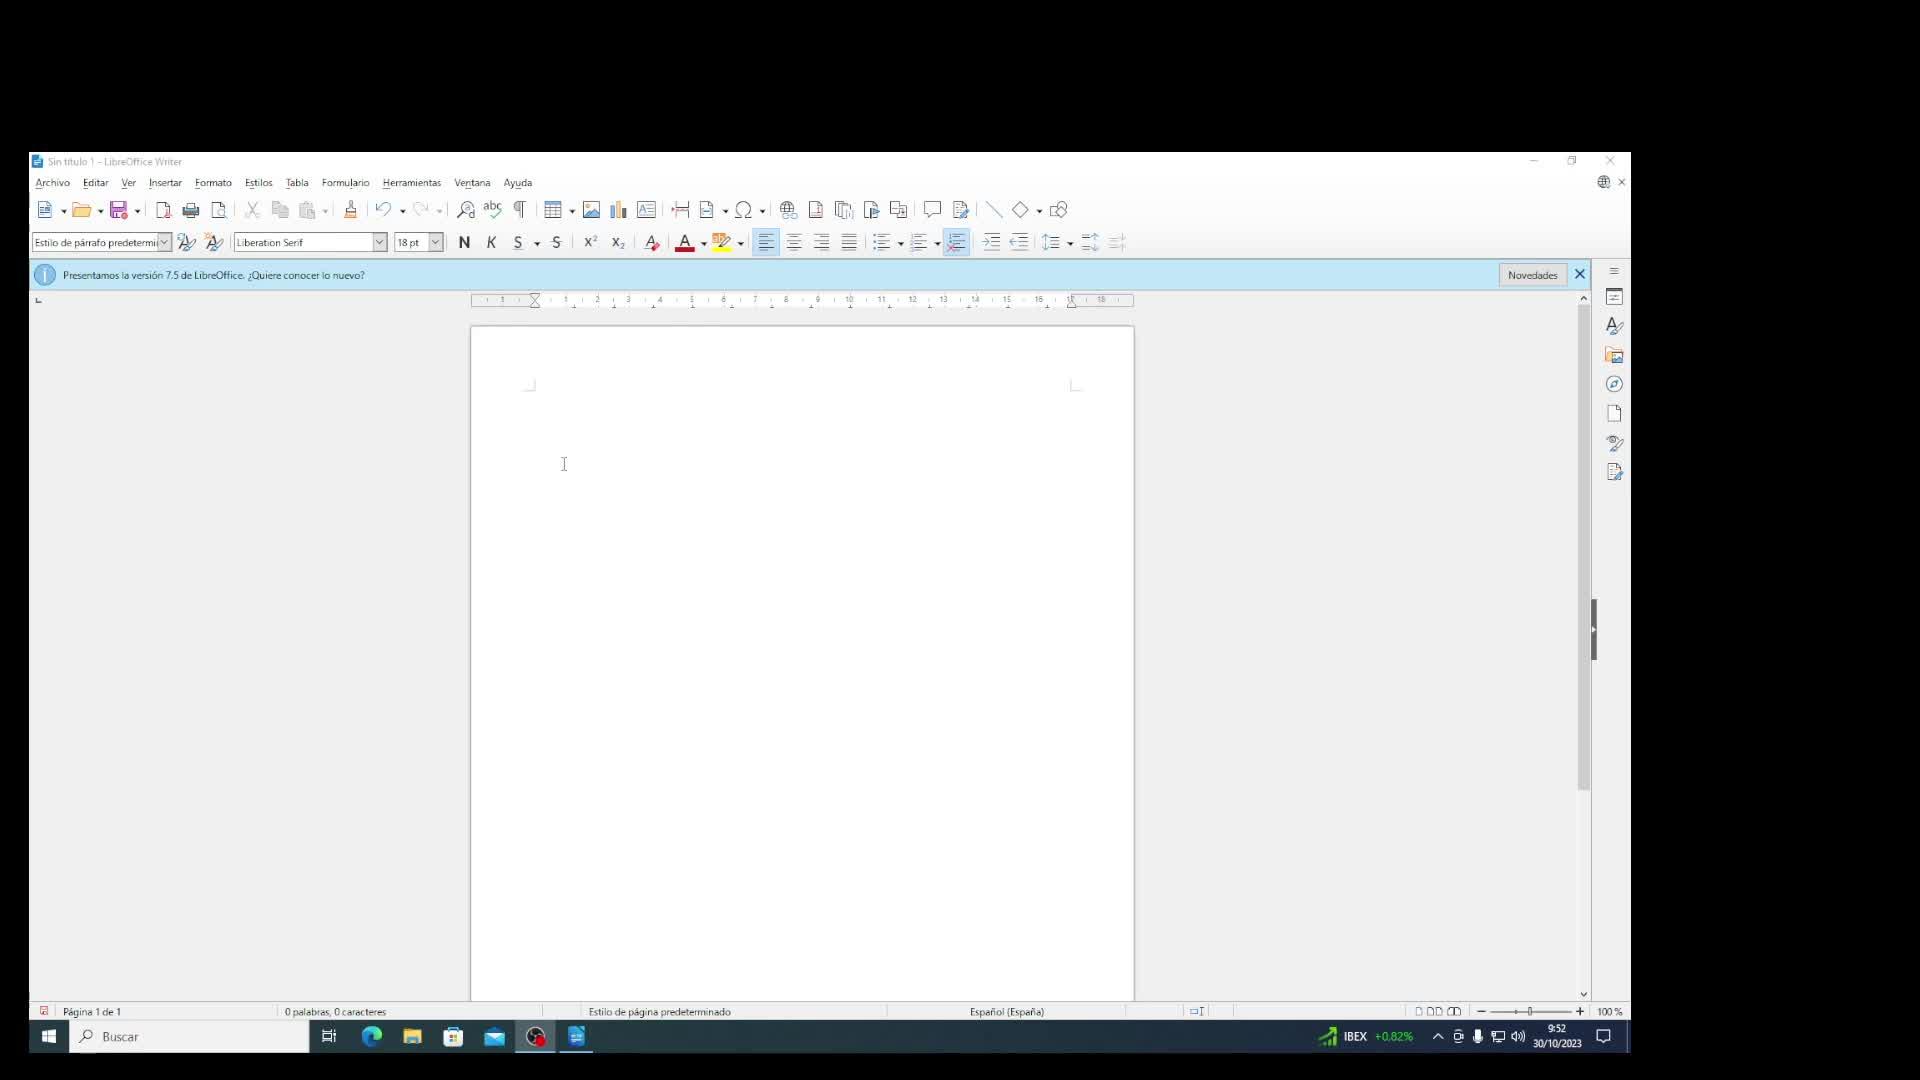The width and height of the screenshot is (1920, 1080).
Task: Click the Insert Image toolbar icon
Action: (x=591, y=210)
